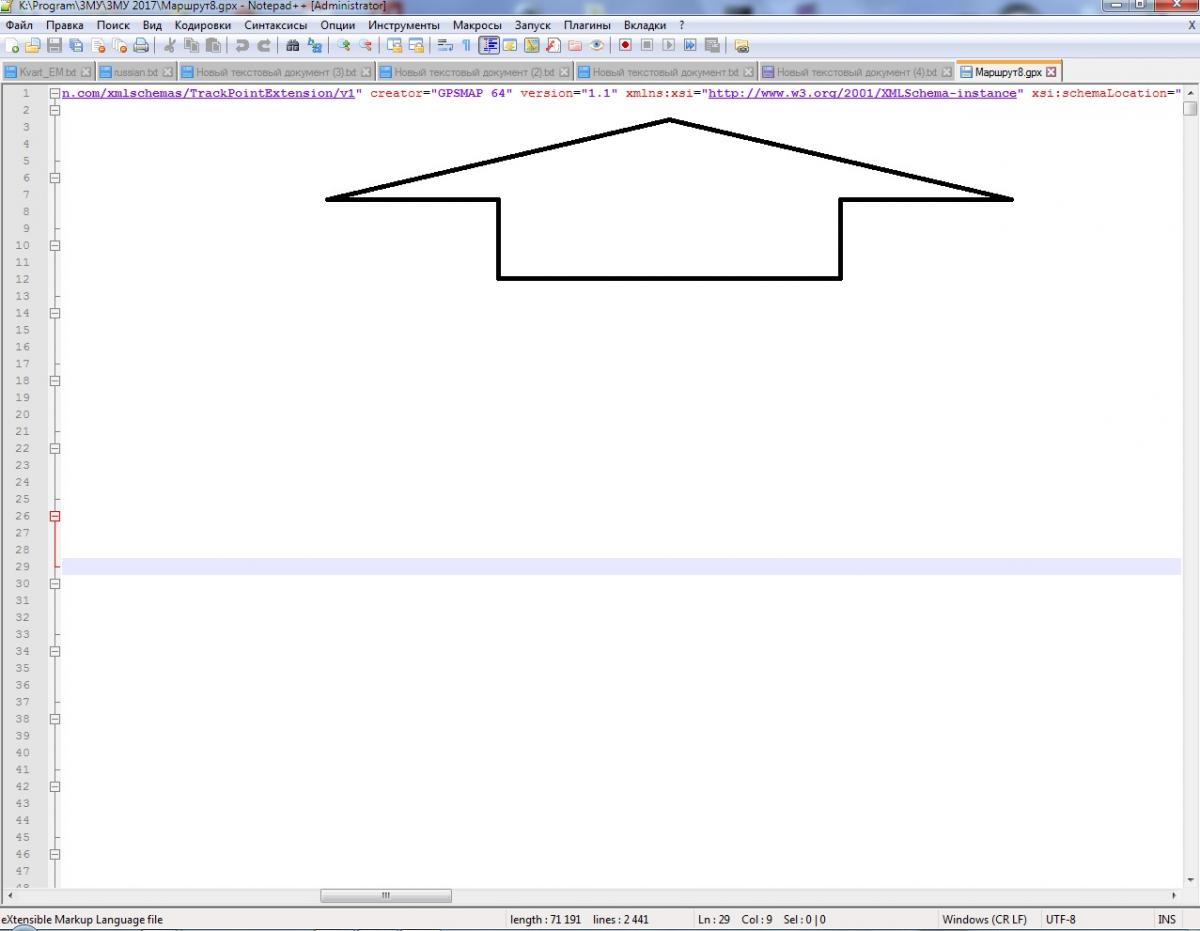
Task: Click the Cut scissors icon
Action: click(x=170, y=45)
